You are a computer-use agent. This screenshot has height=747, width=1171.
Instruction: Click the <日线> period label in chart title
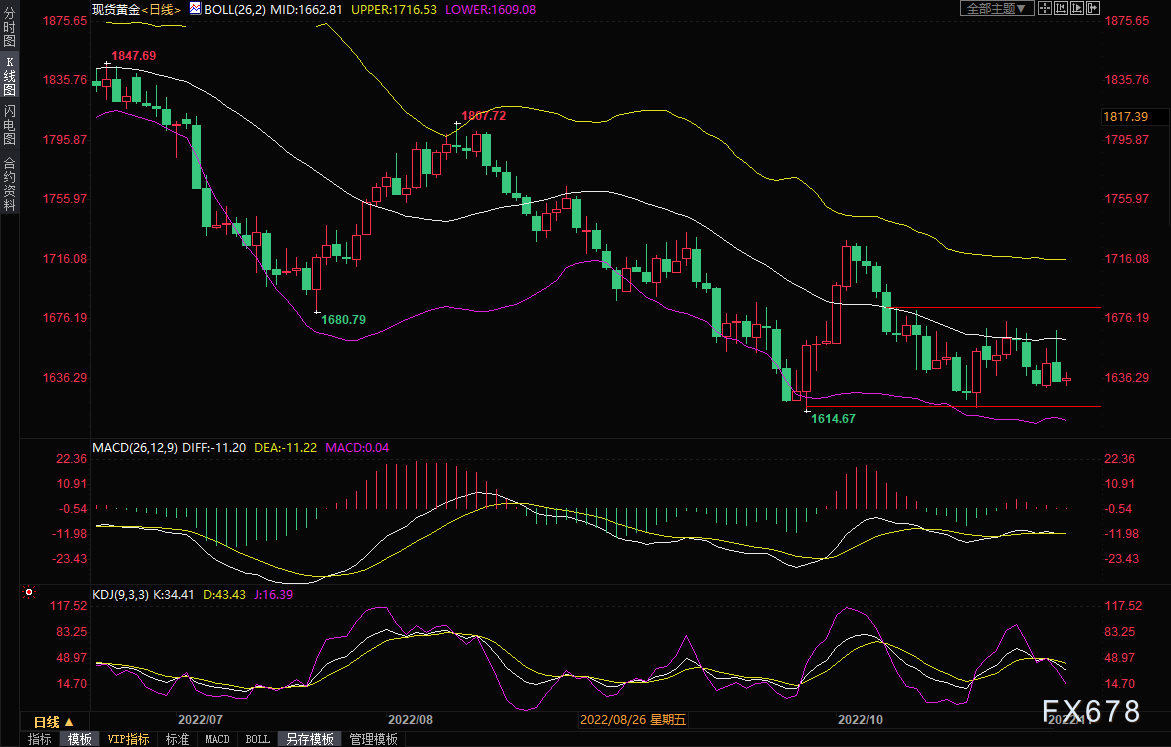pos(159,8)
